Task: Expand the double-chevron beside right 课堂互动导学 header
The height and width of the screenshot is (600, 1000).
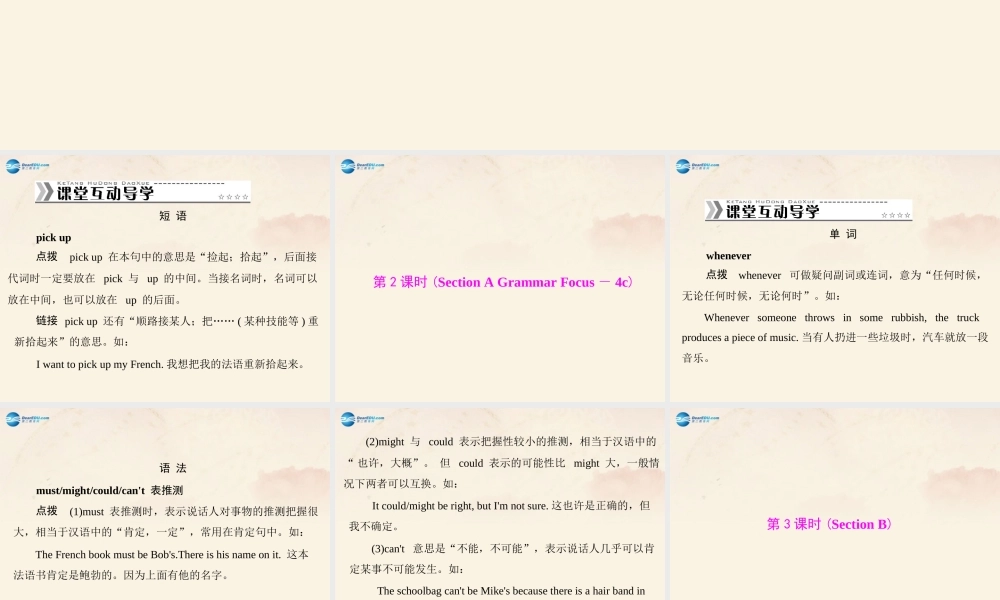Action: [714, 210]
